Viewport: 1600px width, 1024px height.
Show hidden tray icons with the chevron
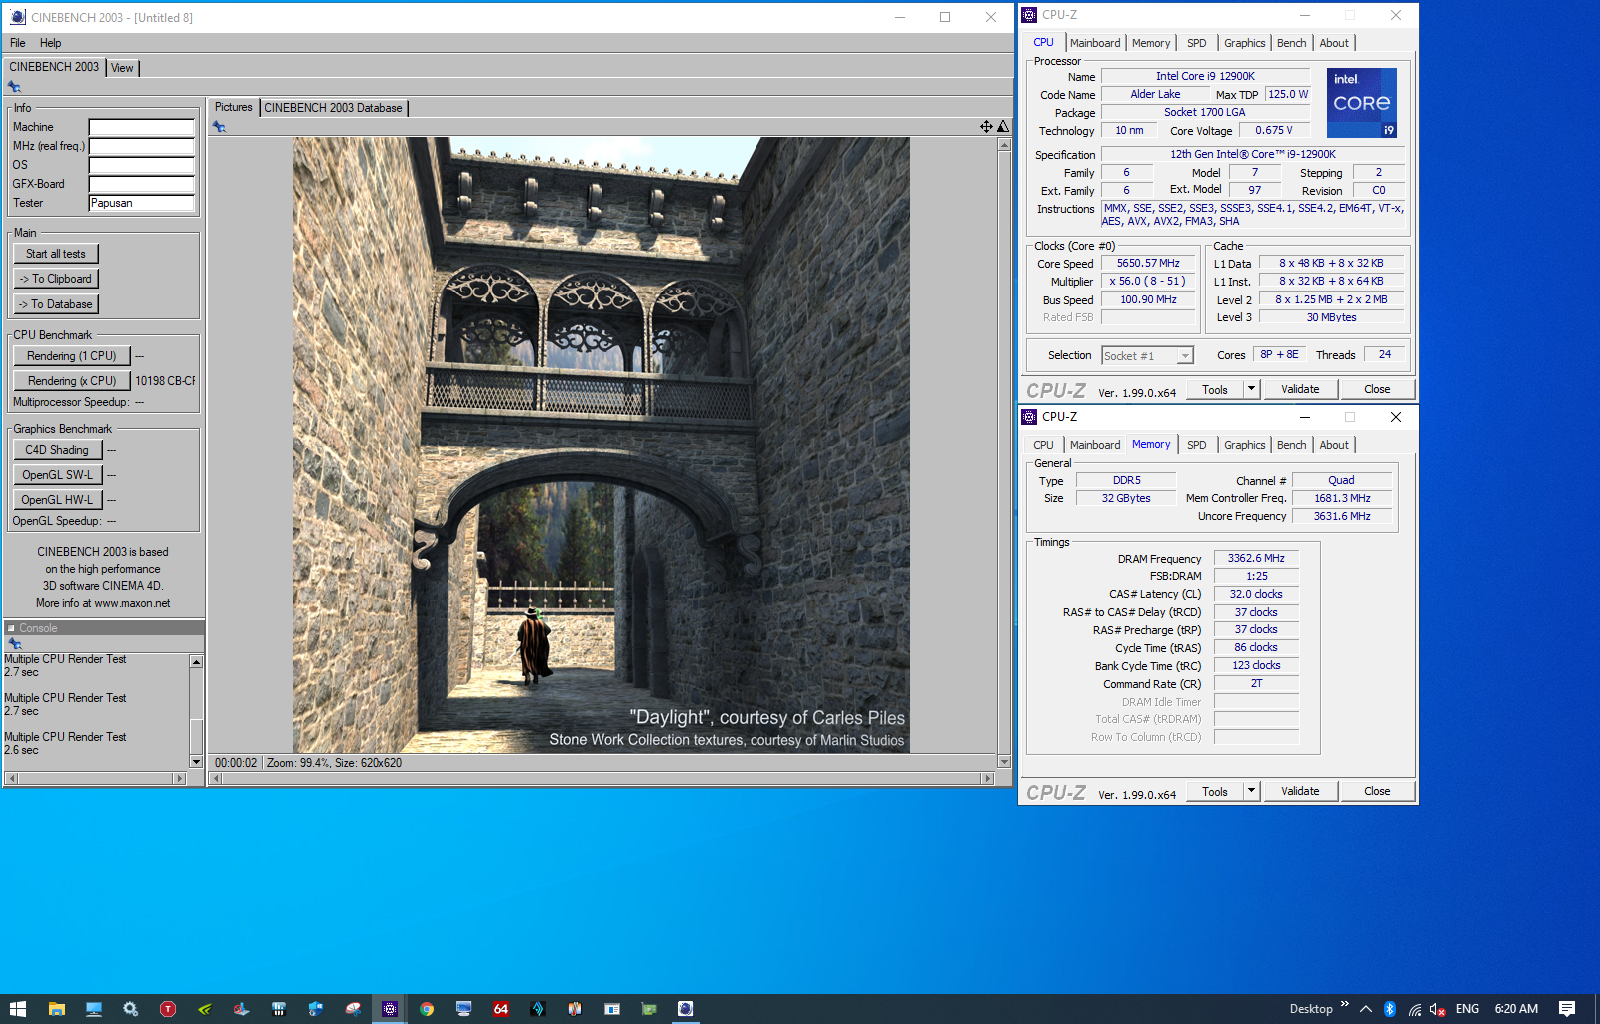[1365, 1009]
